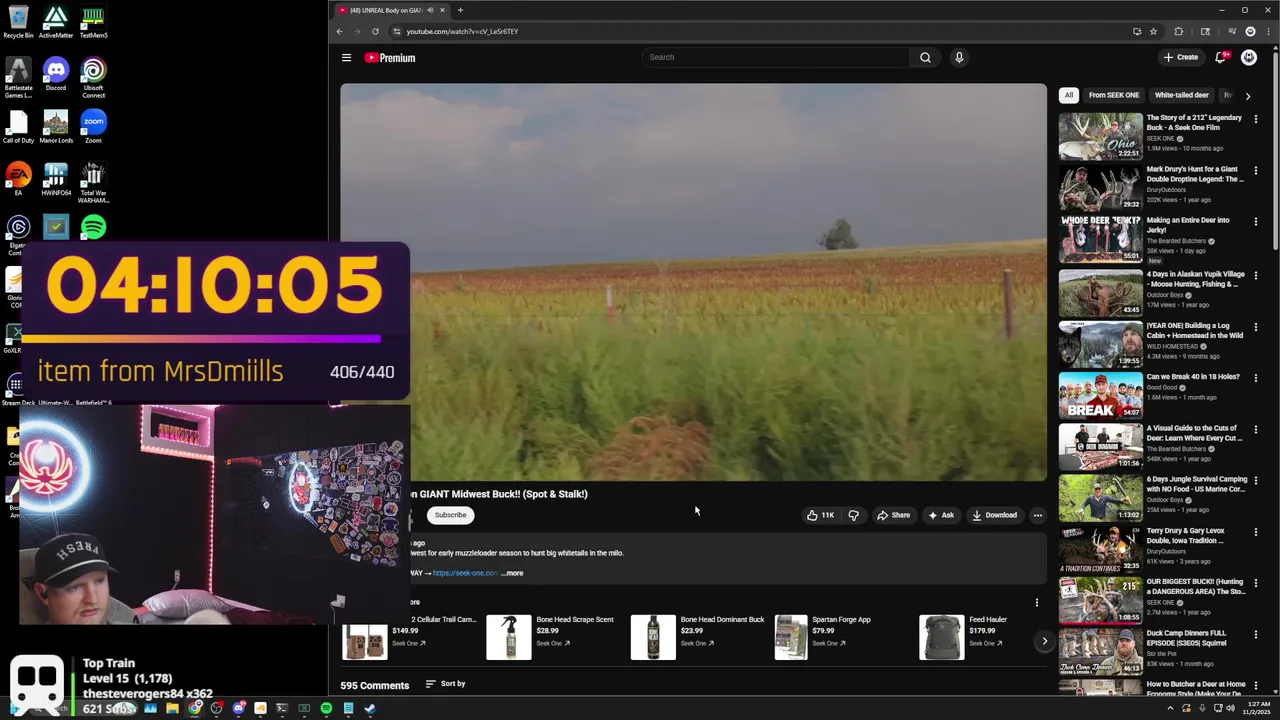Go back in Chrome

point(339,31)
